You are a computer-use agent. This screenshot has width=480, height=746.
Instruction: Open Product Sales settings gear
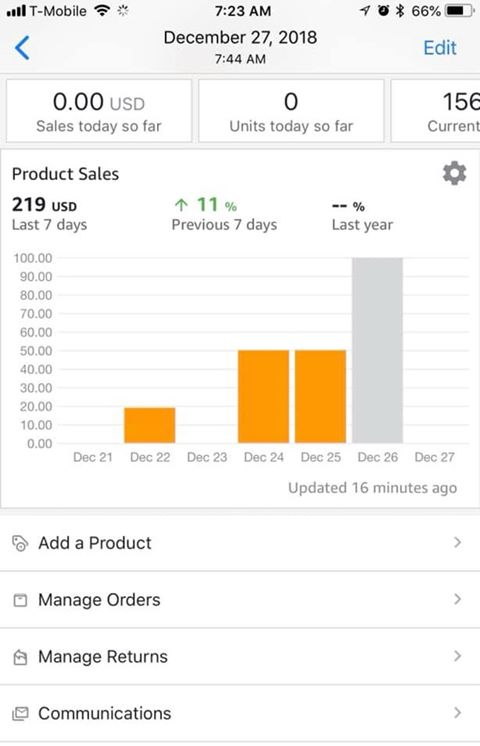point(454,173)
